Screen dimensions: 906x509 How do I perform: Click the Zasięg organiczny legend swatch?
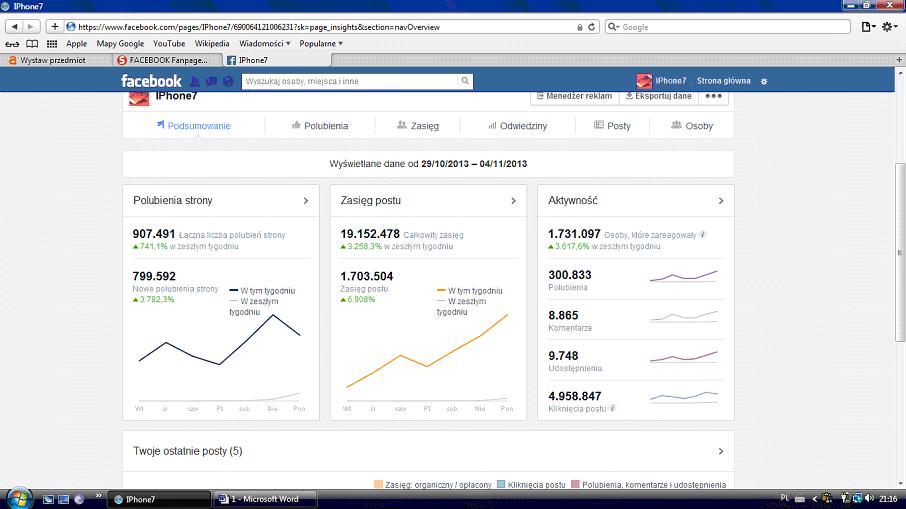378,484
